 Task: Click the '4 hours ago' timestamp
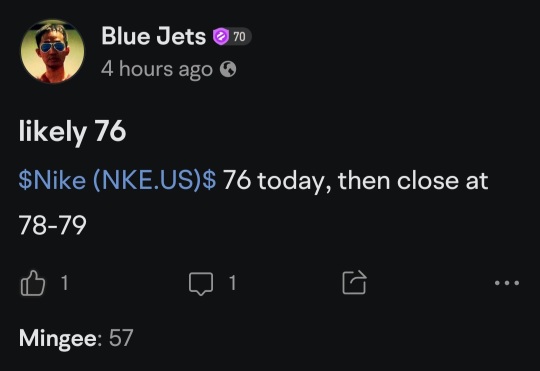tap(157, 69)
